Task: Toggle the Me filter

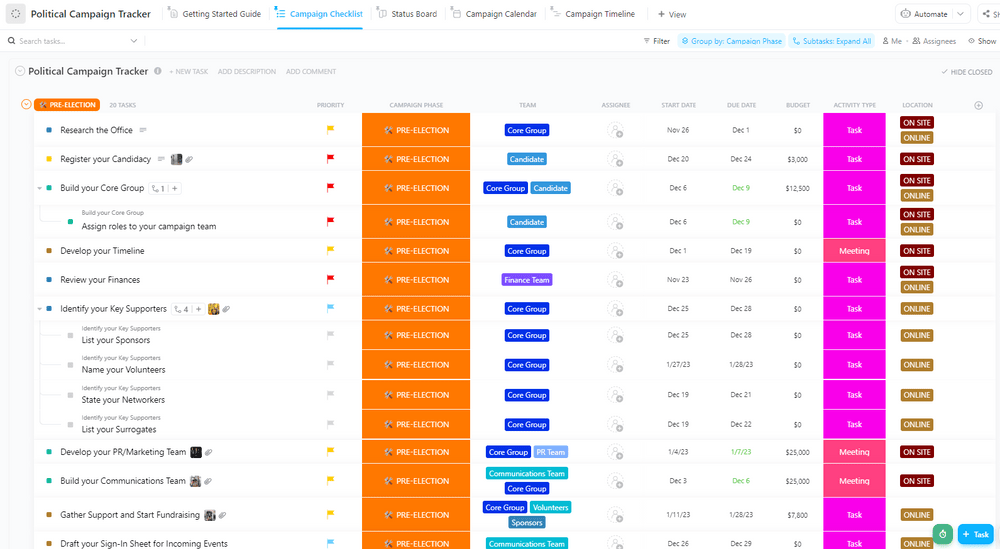Action: coord(892,41)
